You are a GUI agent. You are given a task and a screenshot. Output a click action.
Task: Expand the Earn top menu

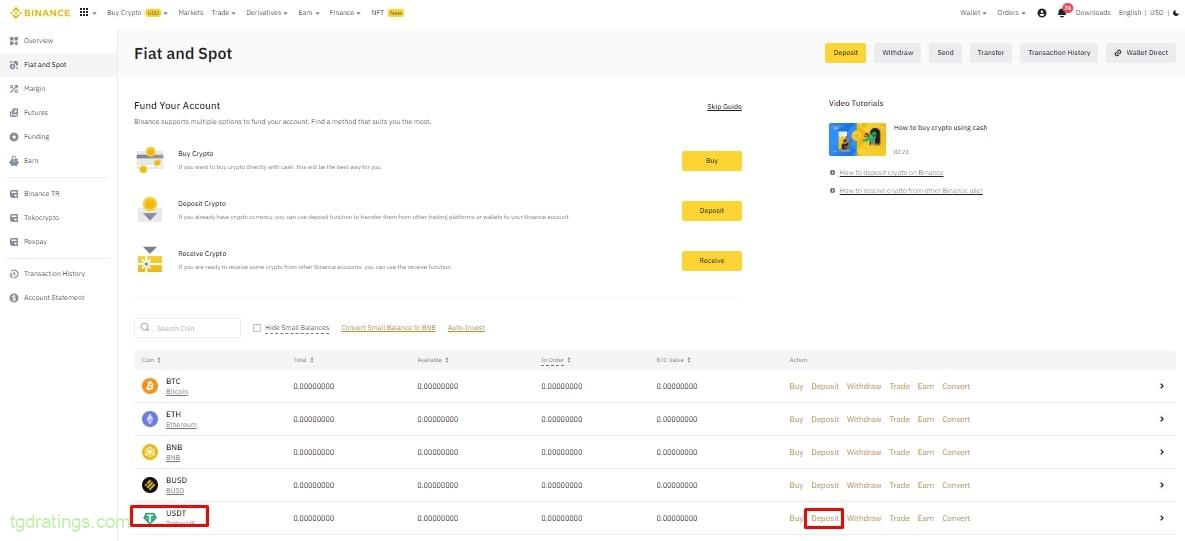308,13
